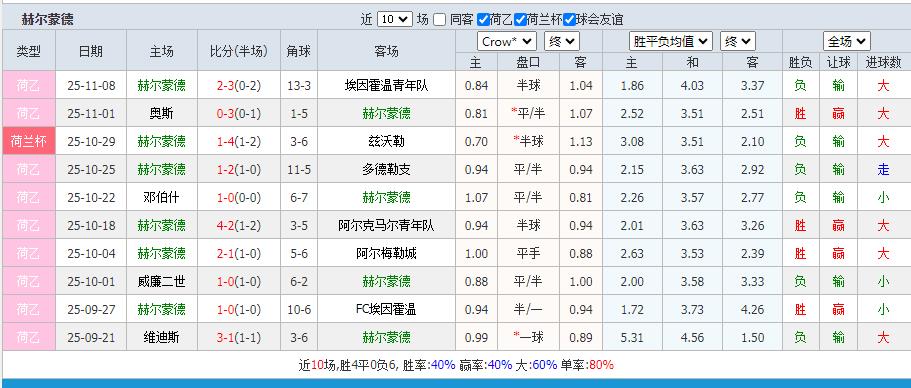Open the 4-2(1-2) score on 25-10-18
Viewport: 911px width, 388px height.
point(239,225)
